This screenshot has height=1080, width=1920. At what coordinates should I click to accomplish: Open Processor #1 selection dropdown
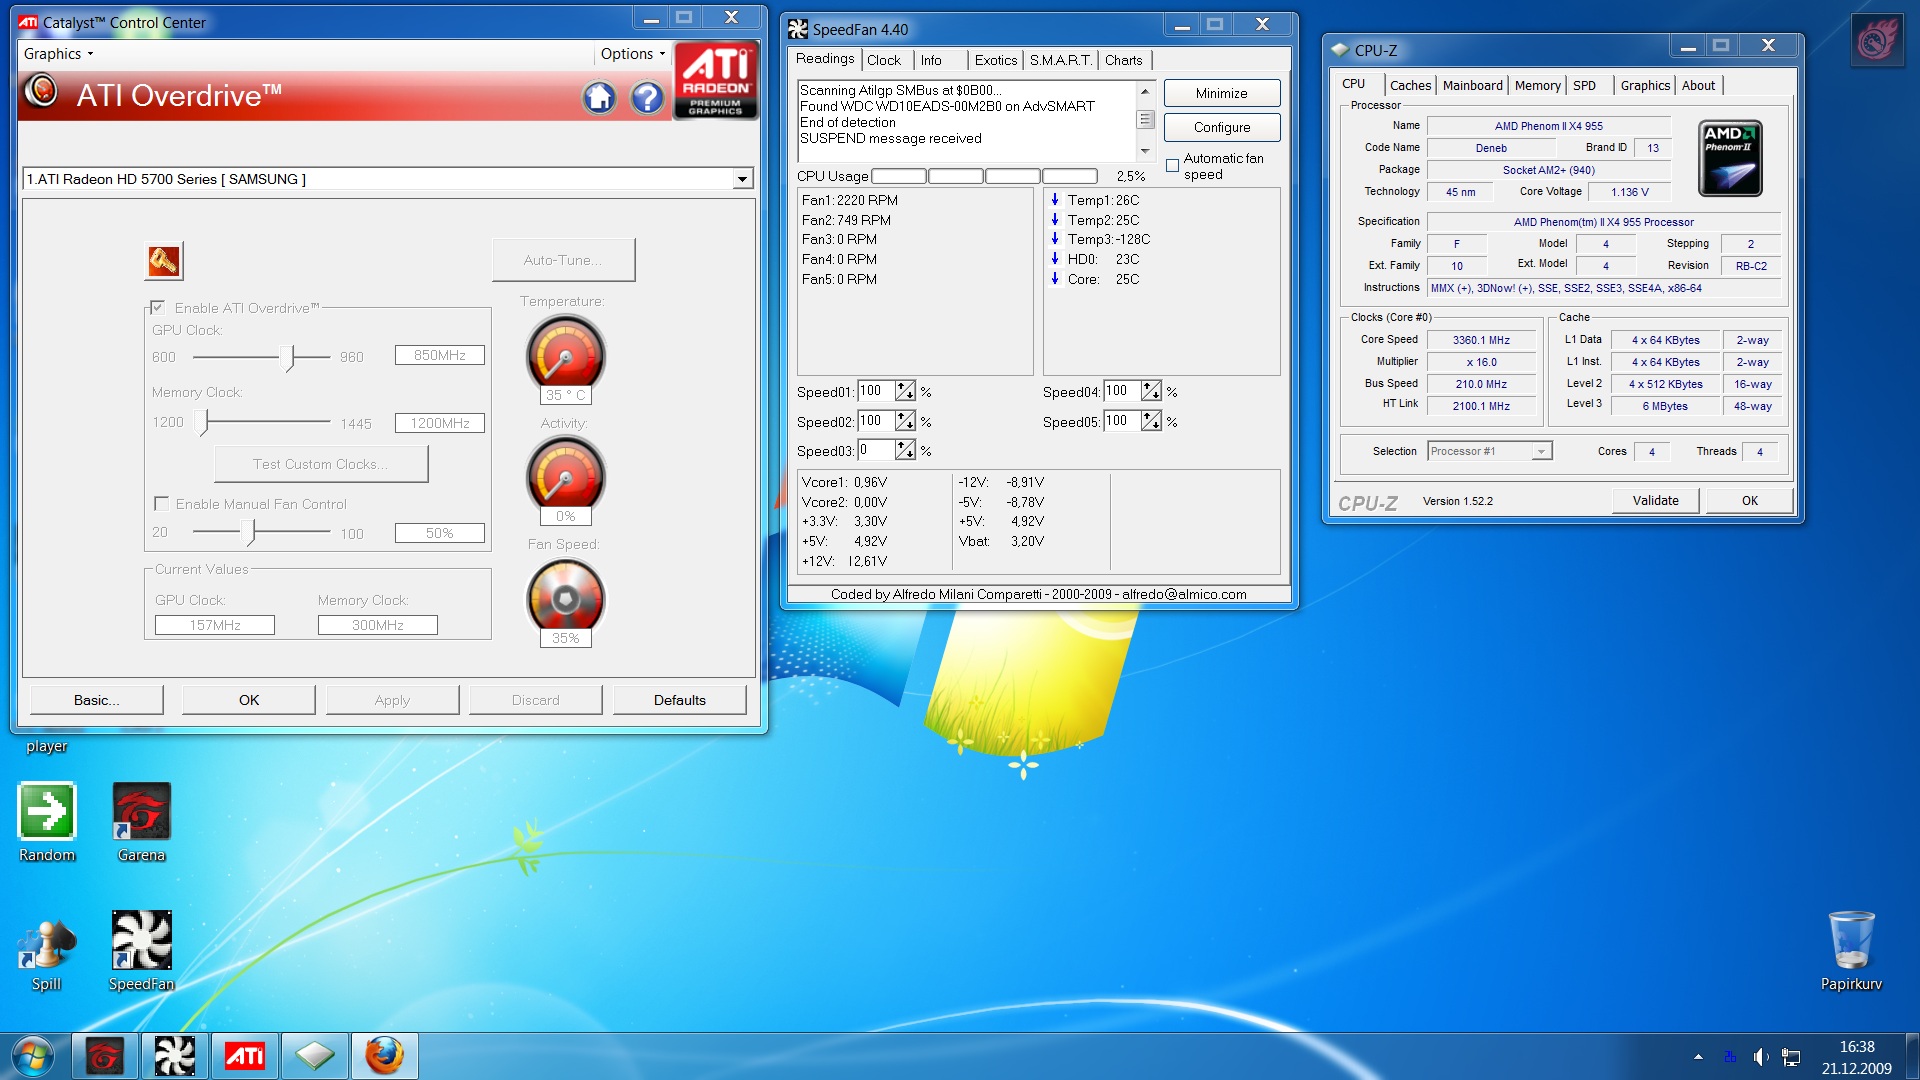click(x=1541, y=452)
